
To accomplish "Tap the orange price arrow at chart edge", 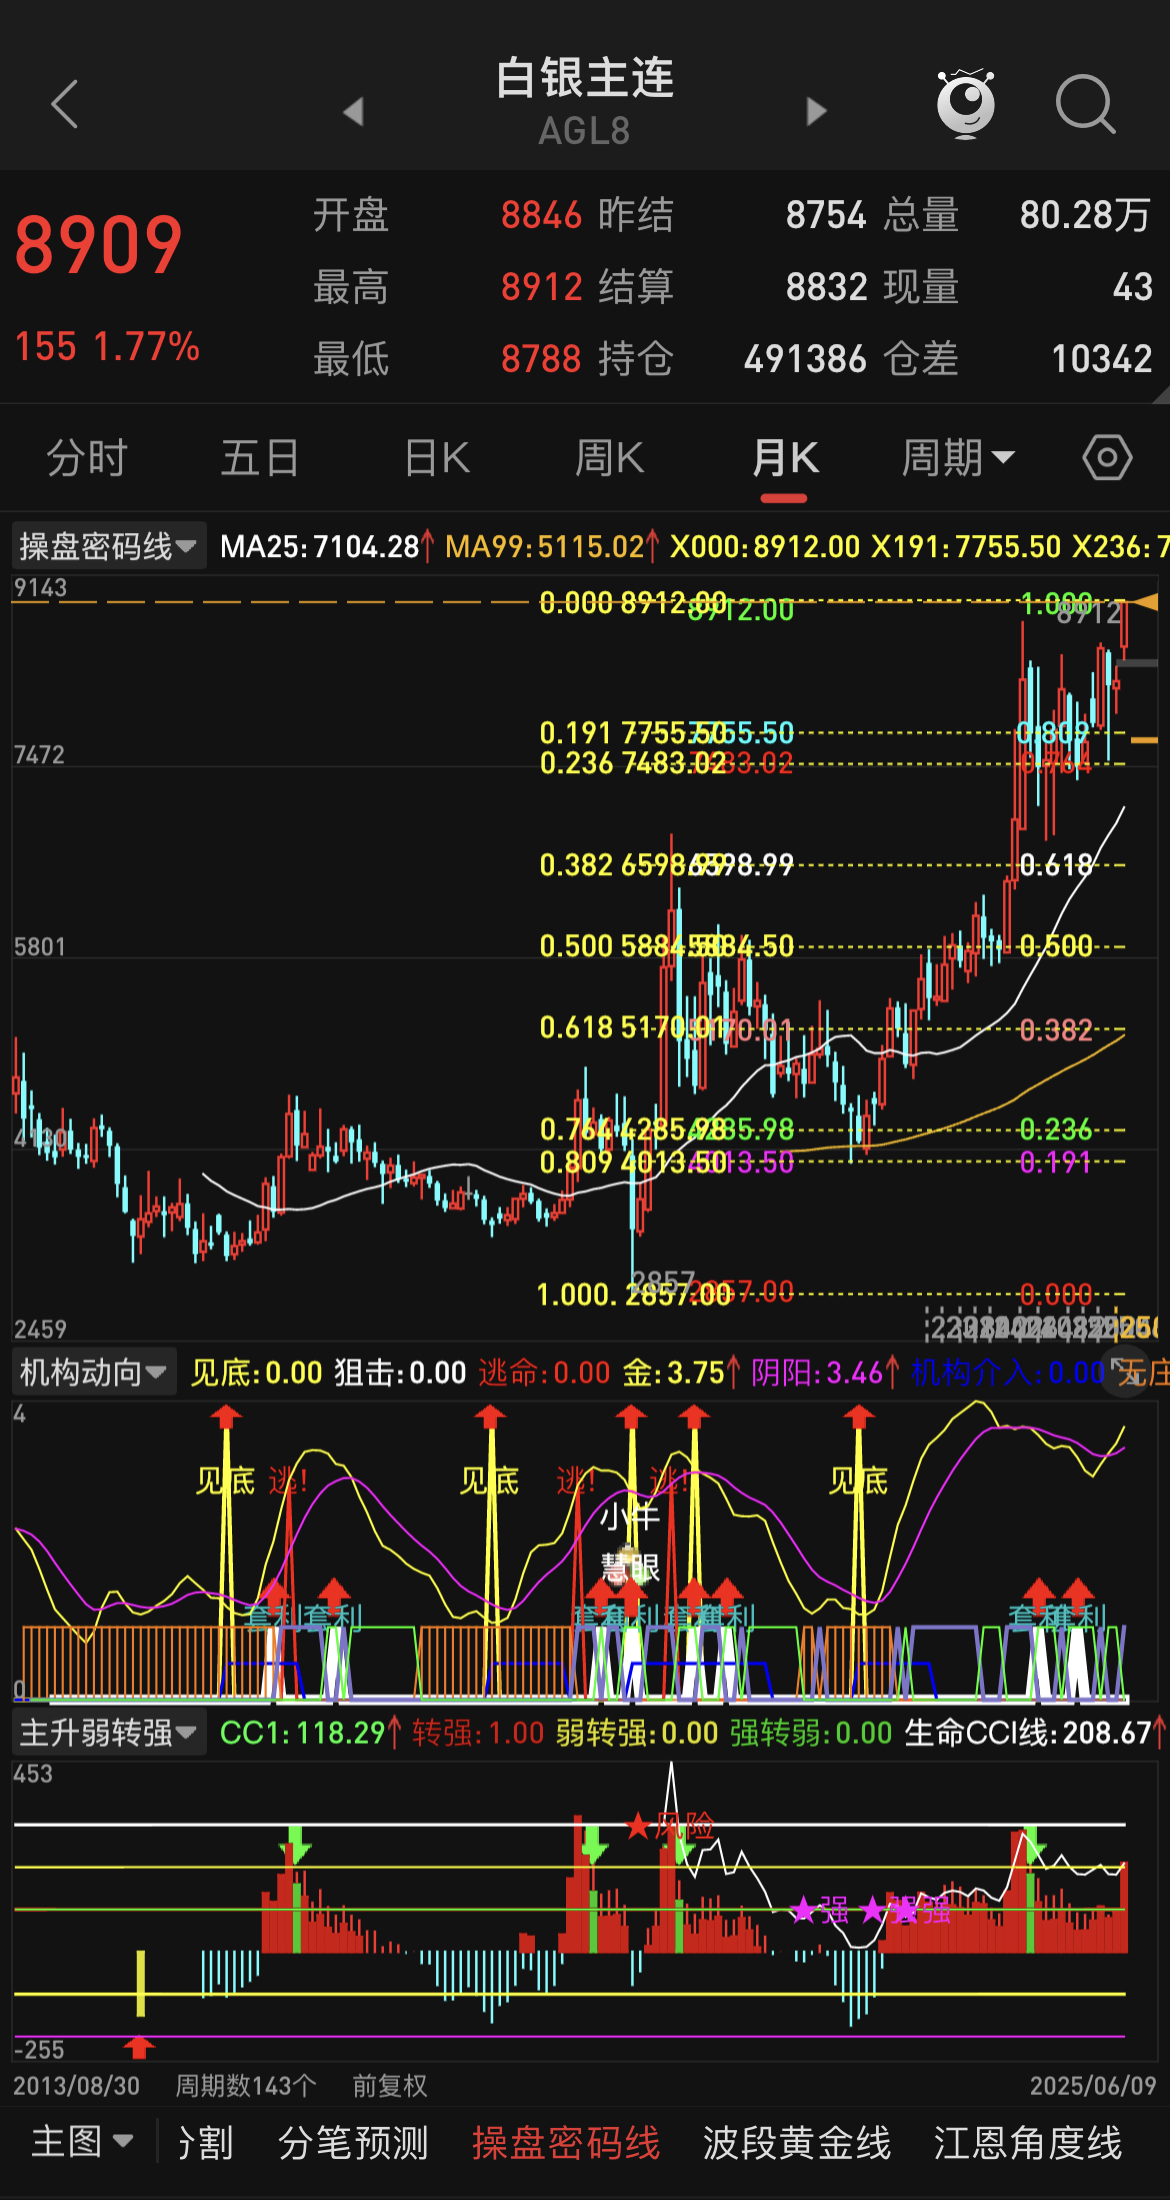I will point(1144,602).
